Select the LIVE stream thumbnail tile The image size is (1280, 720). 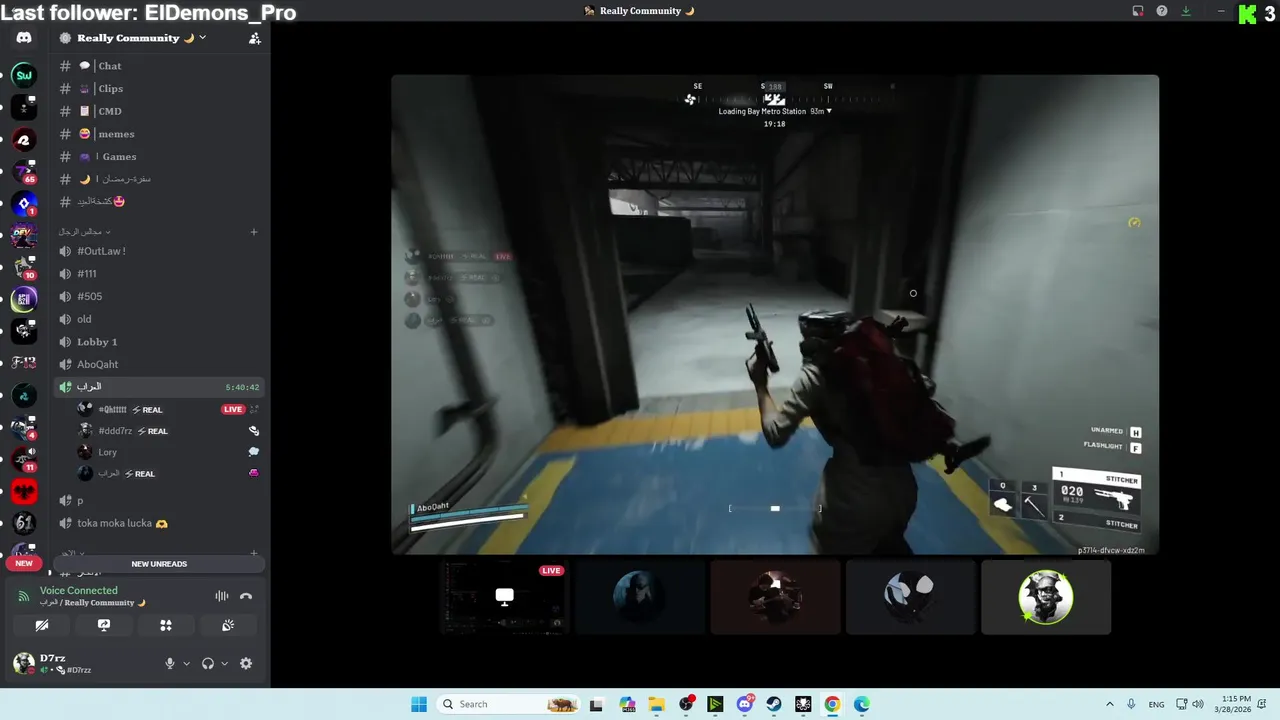506,597
